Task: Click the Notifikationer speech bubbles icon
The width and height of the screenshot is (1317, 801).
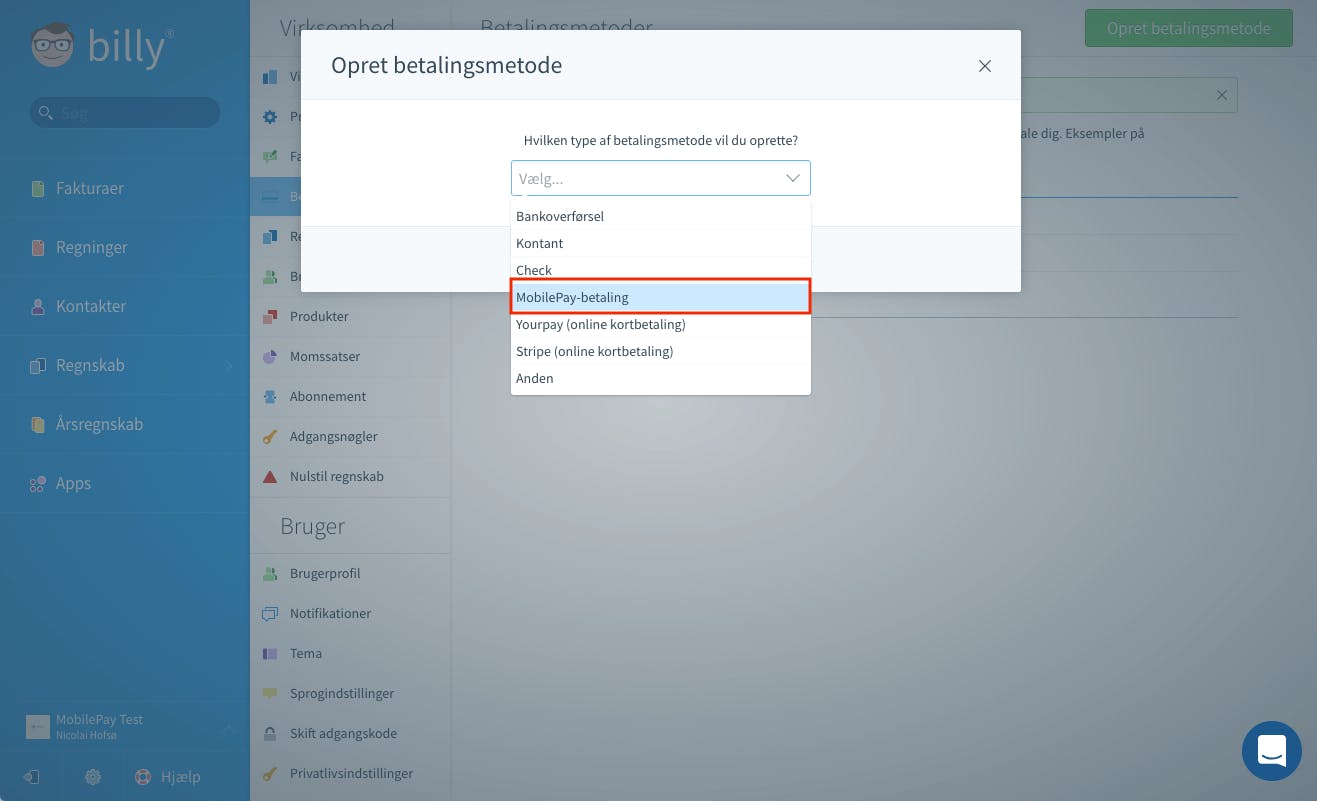Action: click(x=270, y=614)
